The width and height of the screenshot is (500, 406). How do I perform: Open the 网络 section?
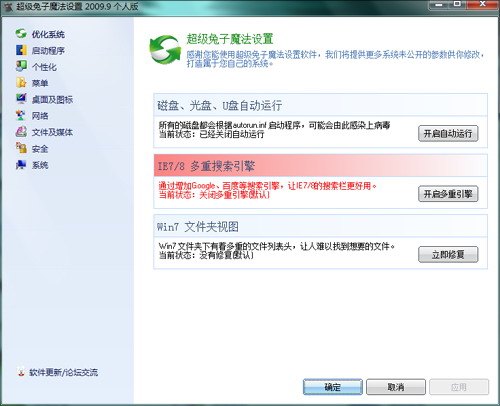pyautogui.click(x=40, y=116)
